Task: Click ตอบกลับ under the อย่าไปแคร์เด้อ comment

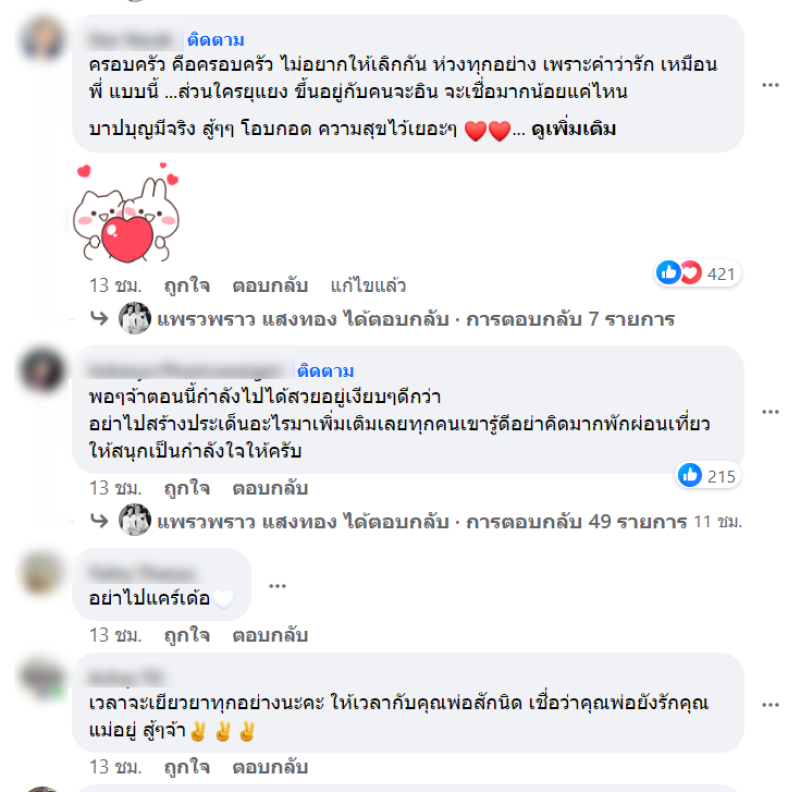Action: click(x=270, y=635)
